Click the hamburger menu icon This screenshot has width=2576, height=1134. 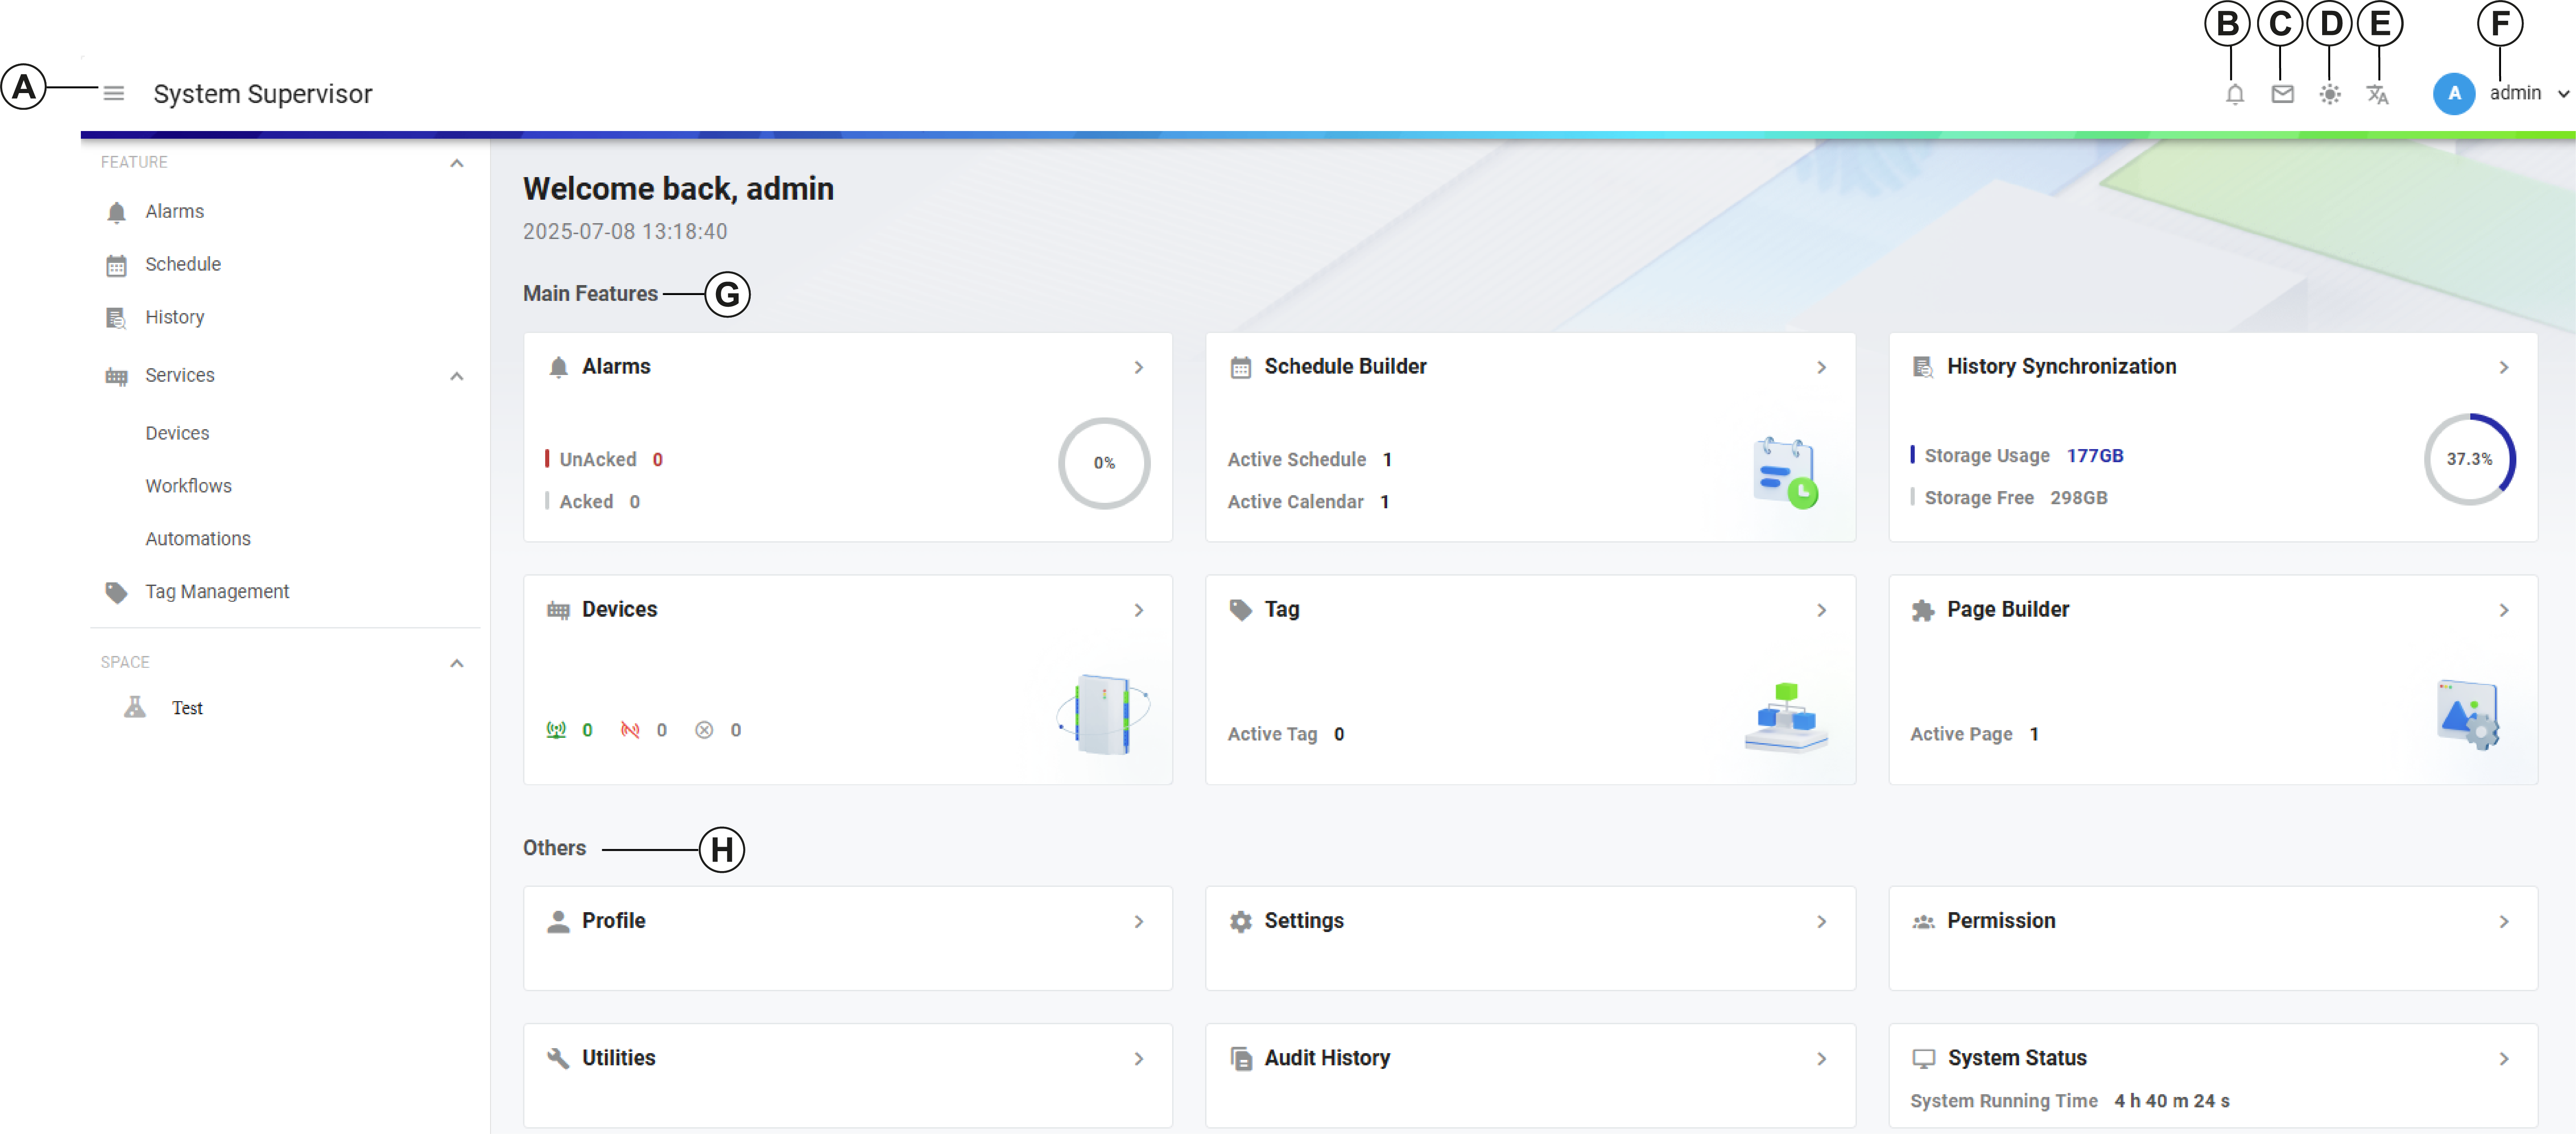click(x=114, y=93)
